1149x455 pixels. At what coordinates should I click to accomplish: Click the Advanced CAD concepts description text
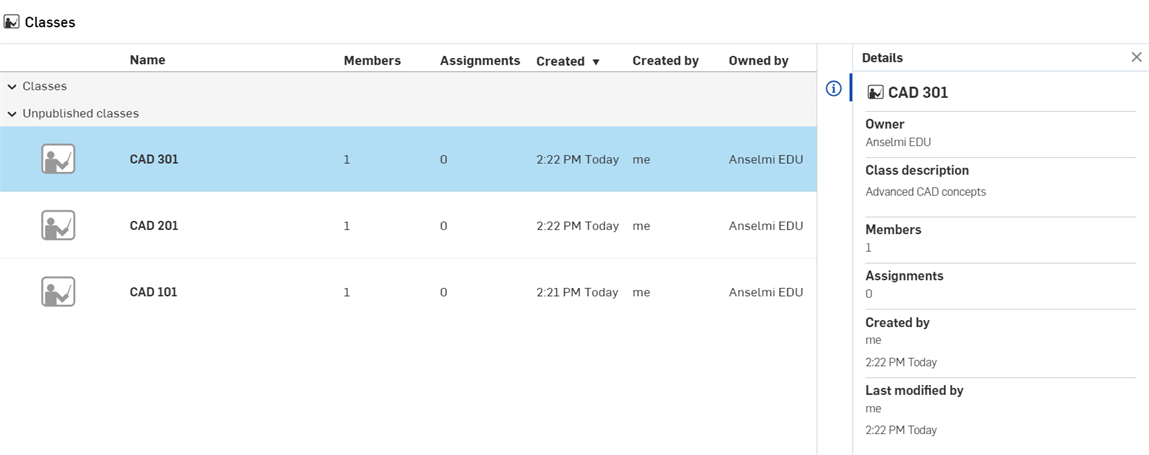tap(926, 192)
